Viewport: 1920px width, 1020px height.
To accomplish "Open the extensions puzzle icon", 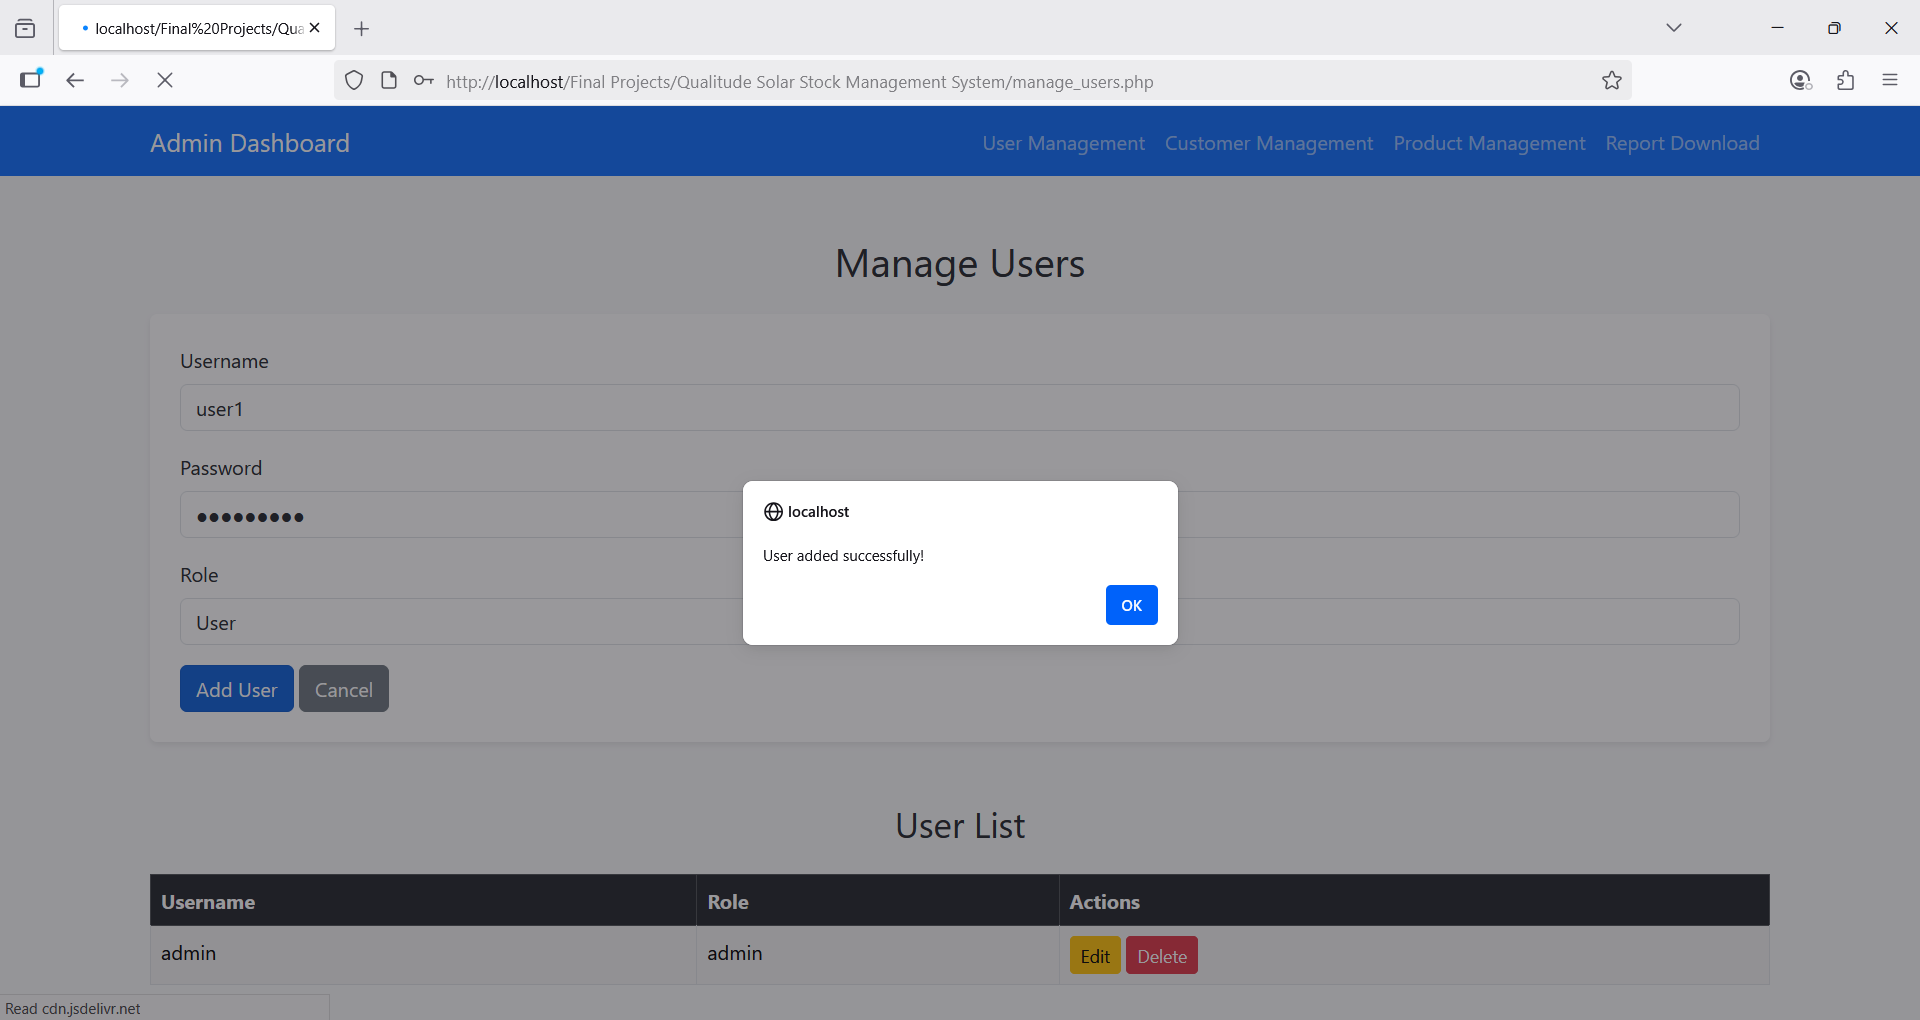I will coord(1845,80).
